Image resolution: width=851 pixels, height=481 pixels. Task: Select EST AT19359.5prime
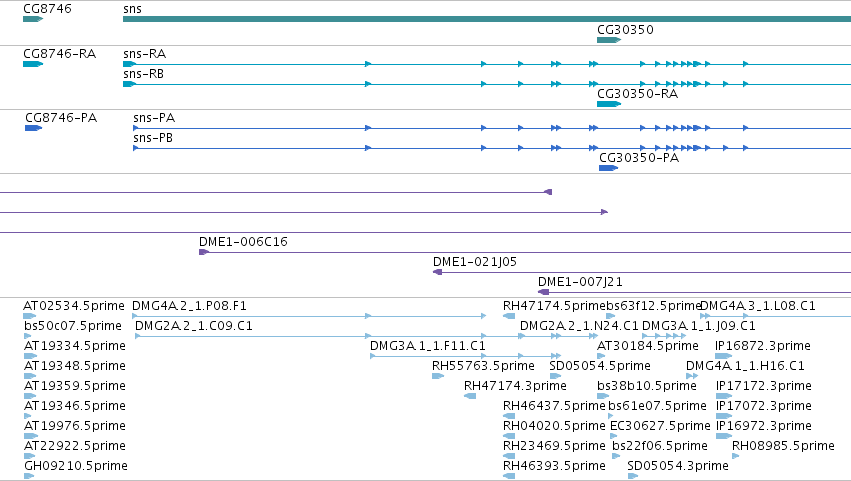[30, 396]
